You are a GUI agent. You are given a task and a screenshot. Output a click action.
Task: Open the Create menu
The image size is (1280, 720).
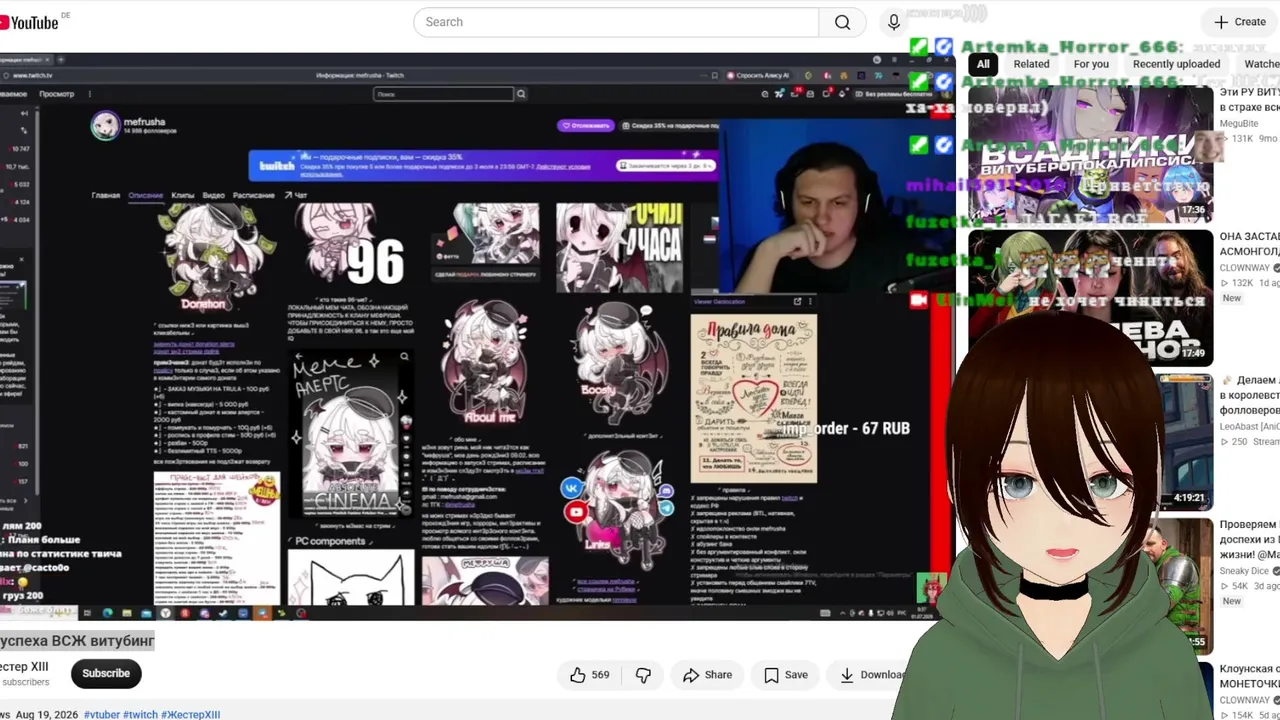tap(1240, 22)
